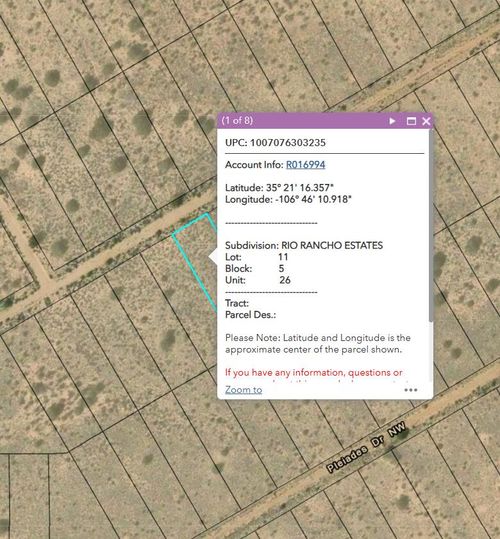Click the Zoom to link
The width and height of the screenshot is (500, 539).
tap(244, 389)
